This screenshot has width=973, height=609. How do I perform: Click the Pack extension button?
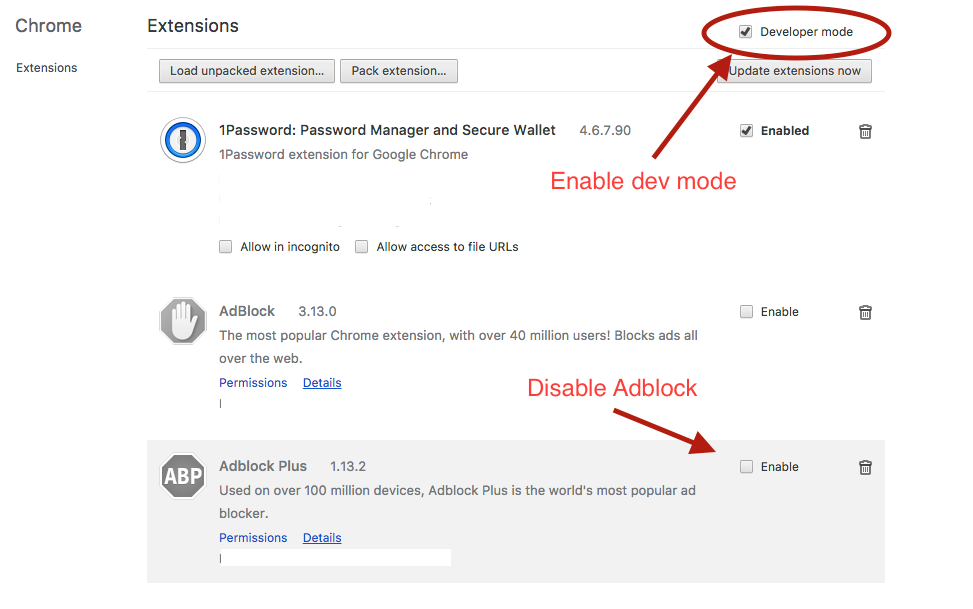tap(398, 71)
